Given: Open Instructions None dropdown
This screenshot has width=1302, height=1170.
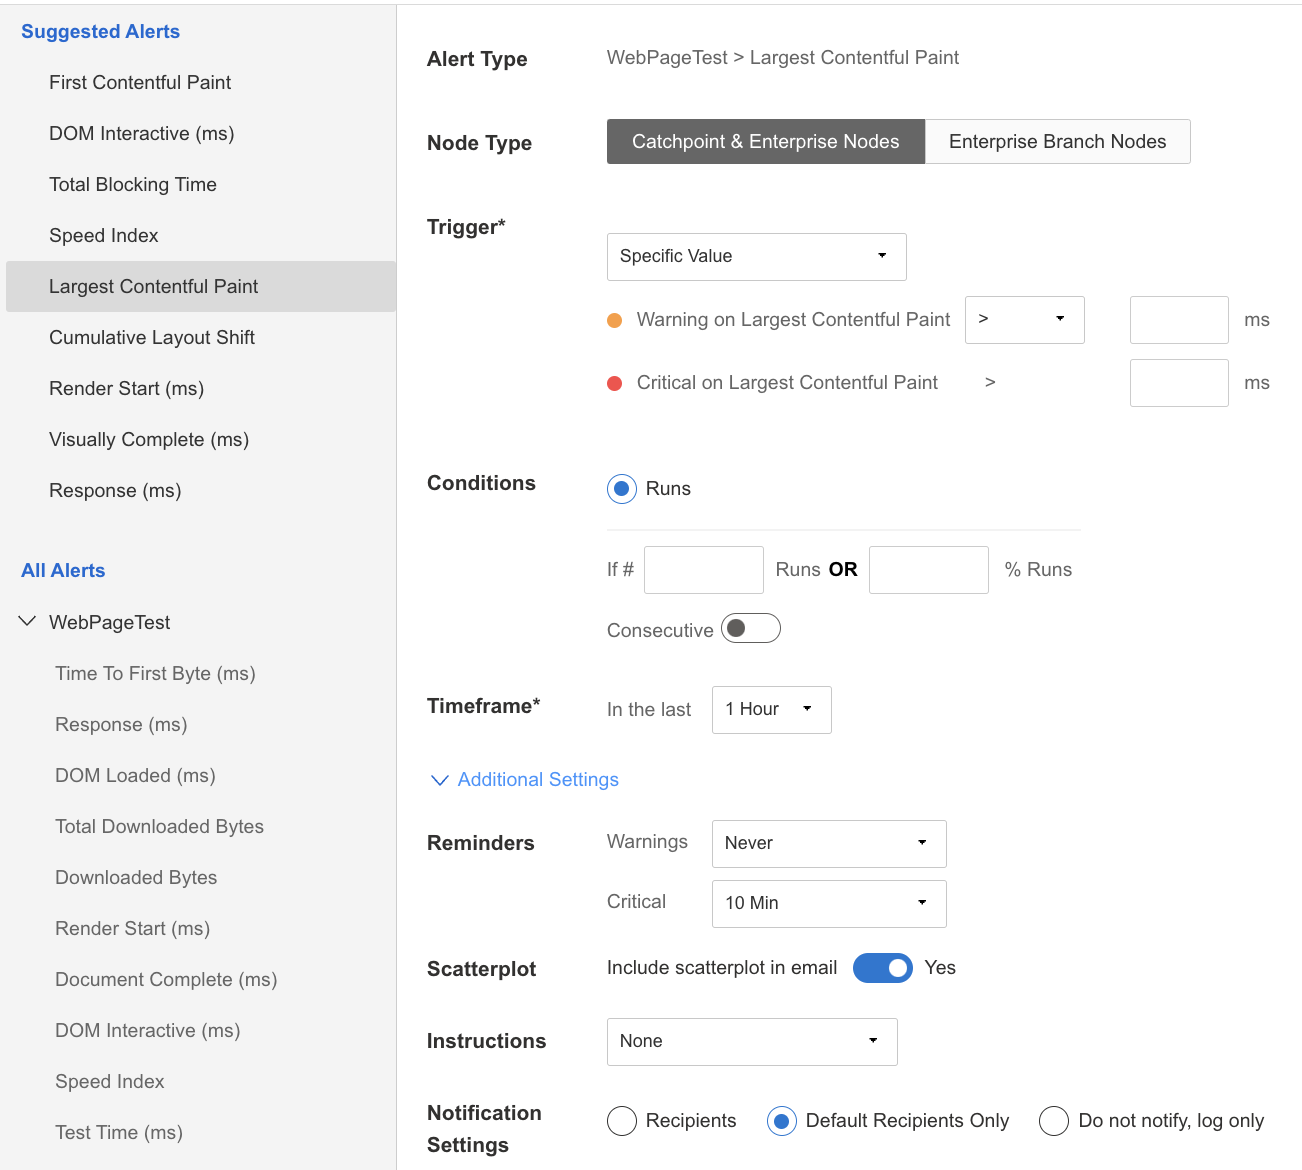Looking at the screenshot, I should [752, 1042].
